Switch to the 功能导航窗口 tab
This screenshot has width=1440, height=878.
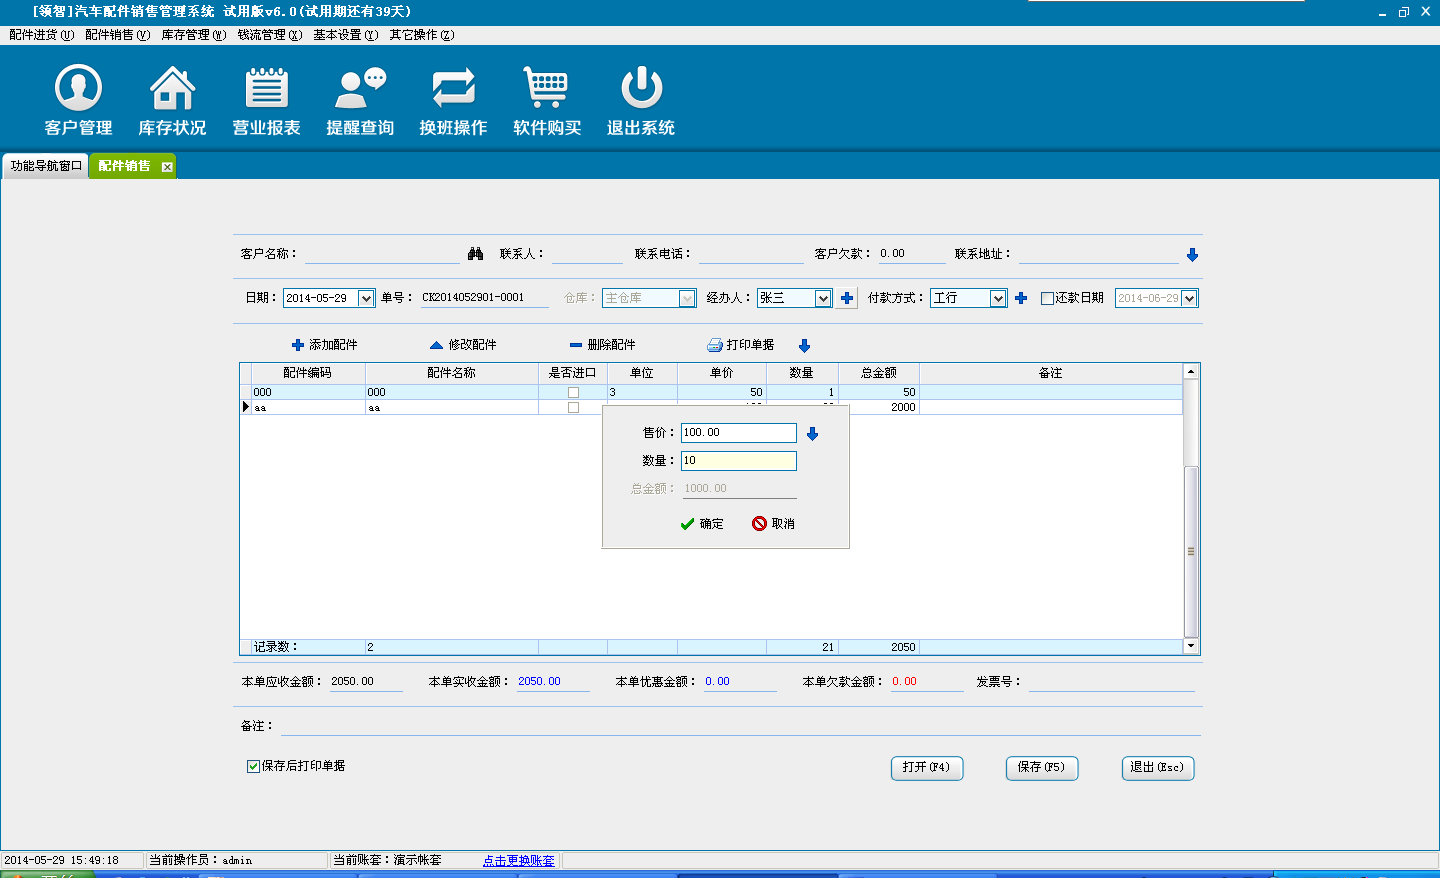46,166
